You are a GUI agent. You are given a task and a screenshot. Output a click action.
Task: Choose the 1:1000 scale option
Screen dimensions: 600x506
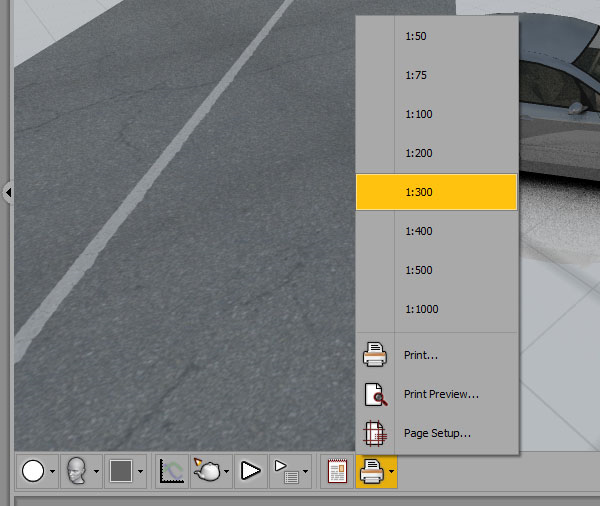[x=437, y=309]
